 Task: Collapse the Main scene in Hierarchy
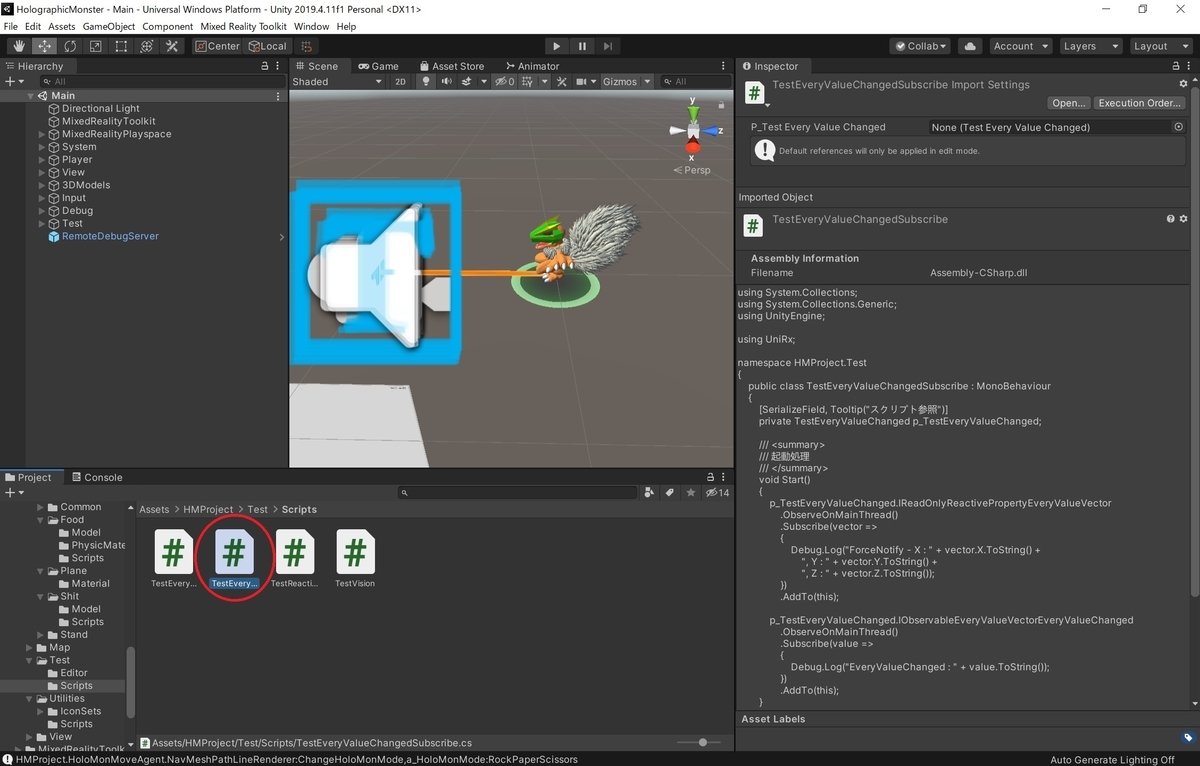(x=31, y=96)
